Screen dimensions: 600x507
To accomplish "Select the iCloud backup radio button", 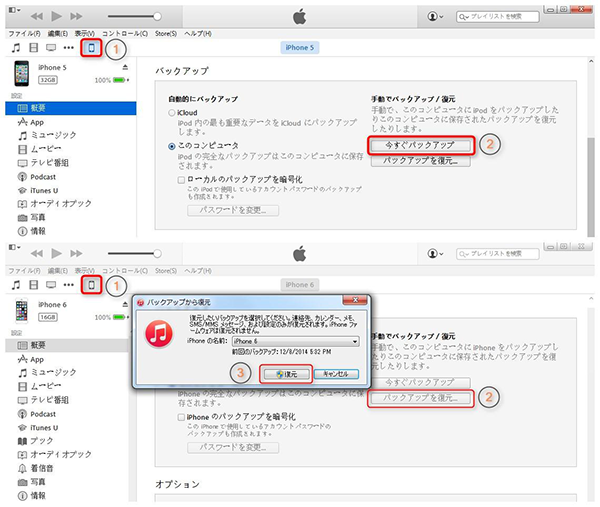I will (x=170, y=115).
